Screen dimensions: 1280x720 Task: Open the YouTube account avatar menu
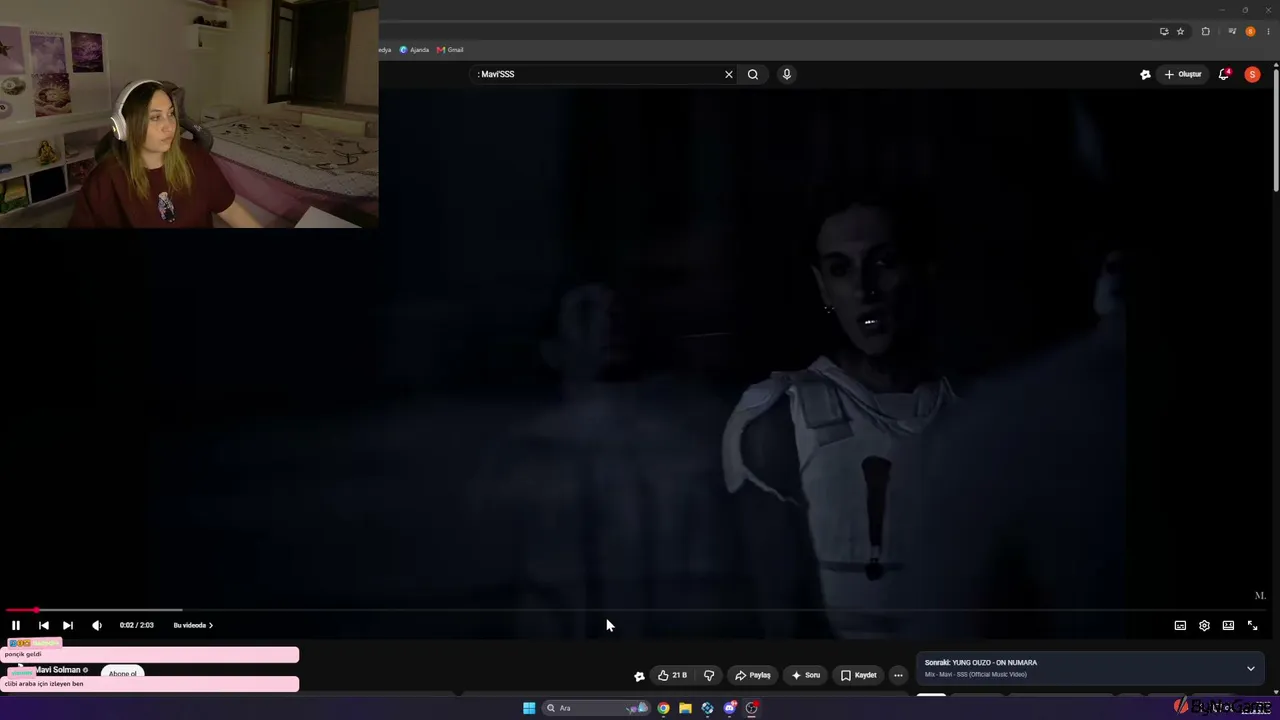click(x=1252, y=74)
